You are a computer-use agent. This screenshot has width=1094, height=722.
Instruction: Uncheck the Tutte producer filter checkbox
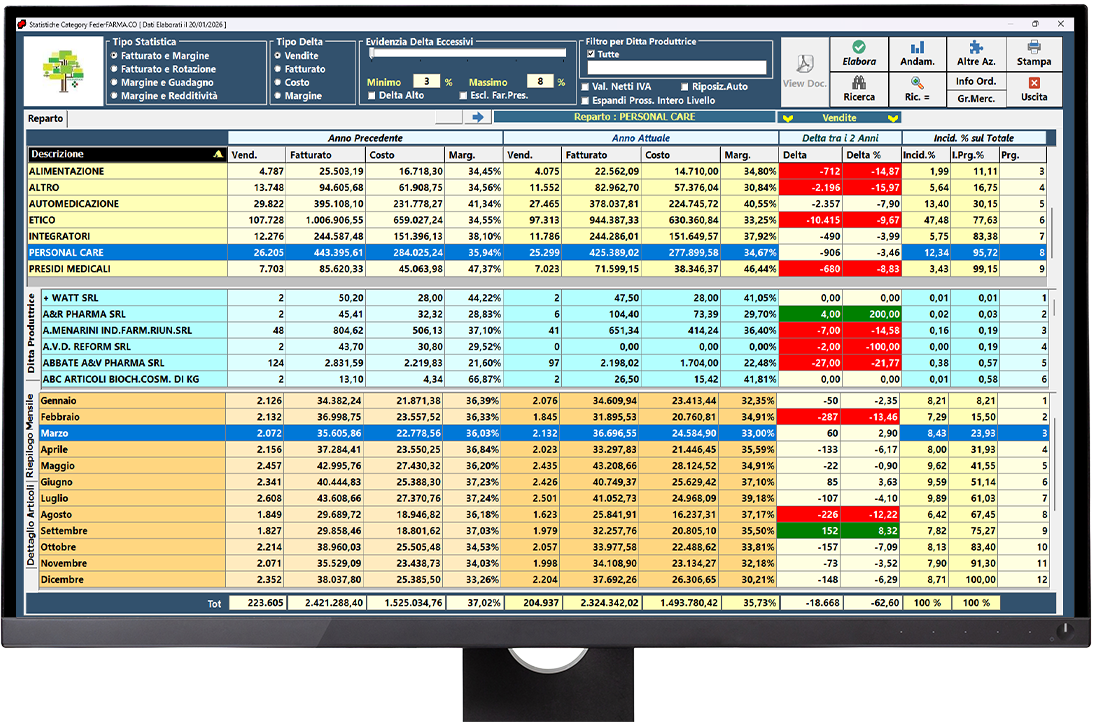pyautogui.click(x=590, y=55)
